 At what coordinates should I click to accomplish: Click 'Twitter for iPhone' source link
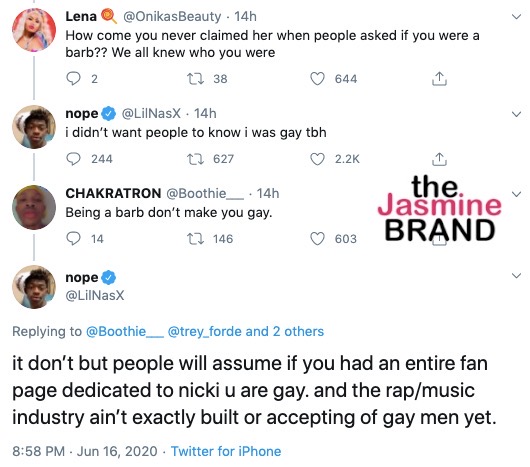[226, 451]
